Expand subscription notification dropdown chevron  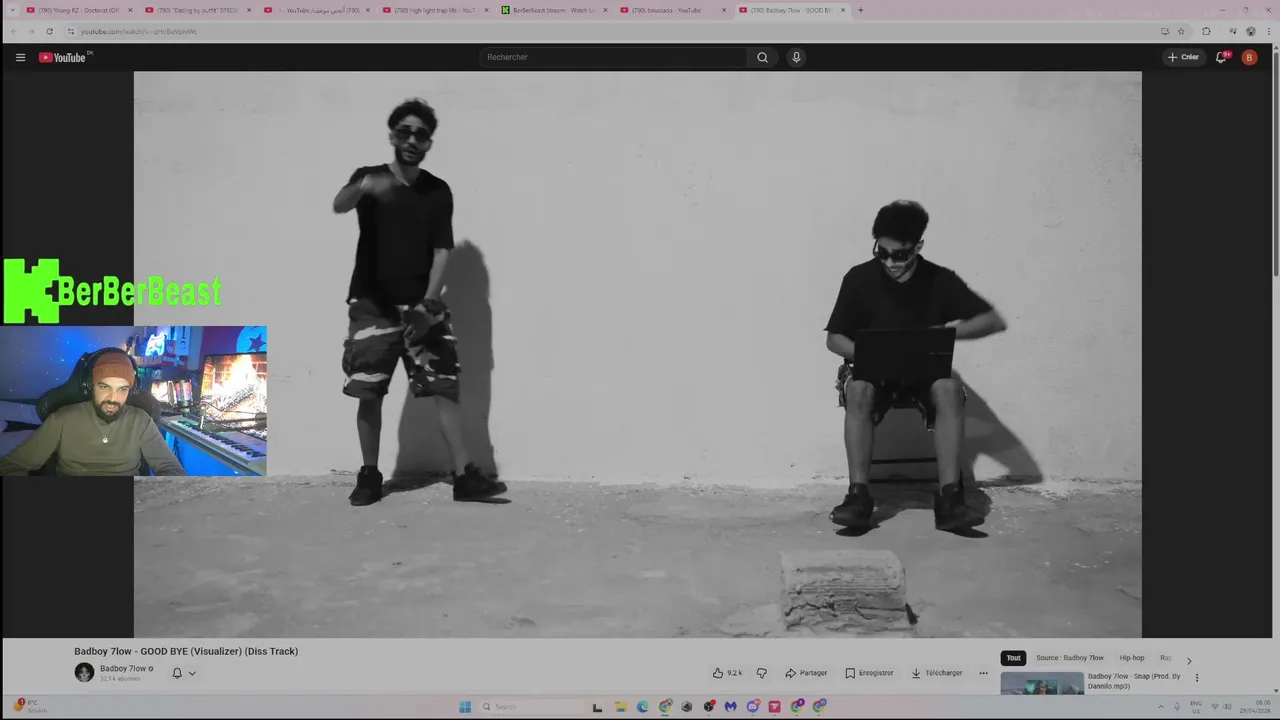(x=192, y=673)
